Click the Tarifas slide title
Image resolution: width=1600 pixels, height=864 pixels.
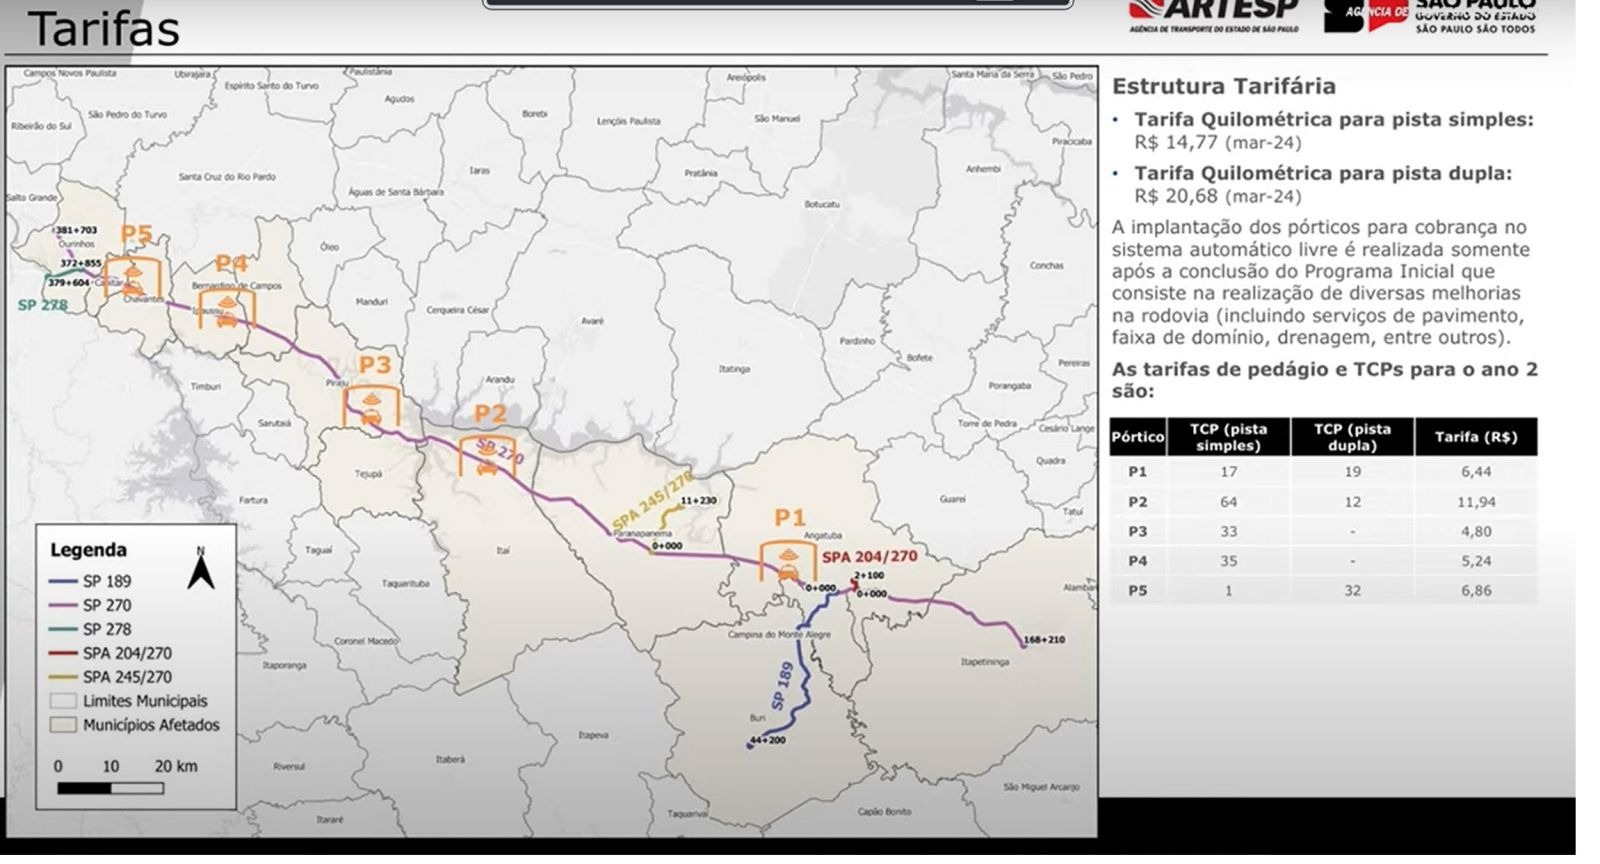pyautogui.click(x=104, y=29)
